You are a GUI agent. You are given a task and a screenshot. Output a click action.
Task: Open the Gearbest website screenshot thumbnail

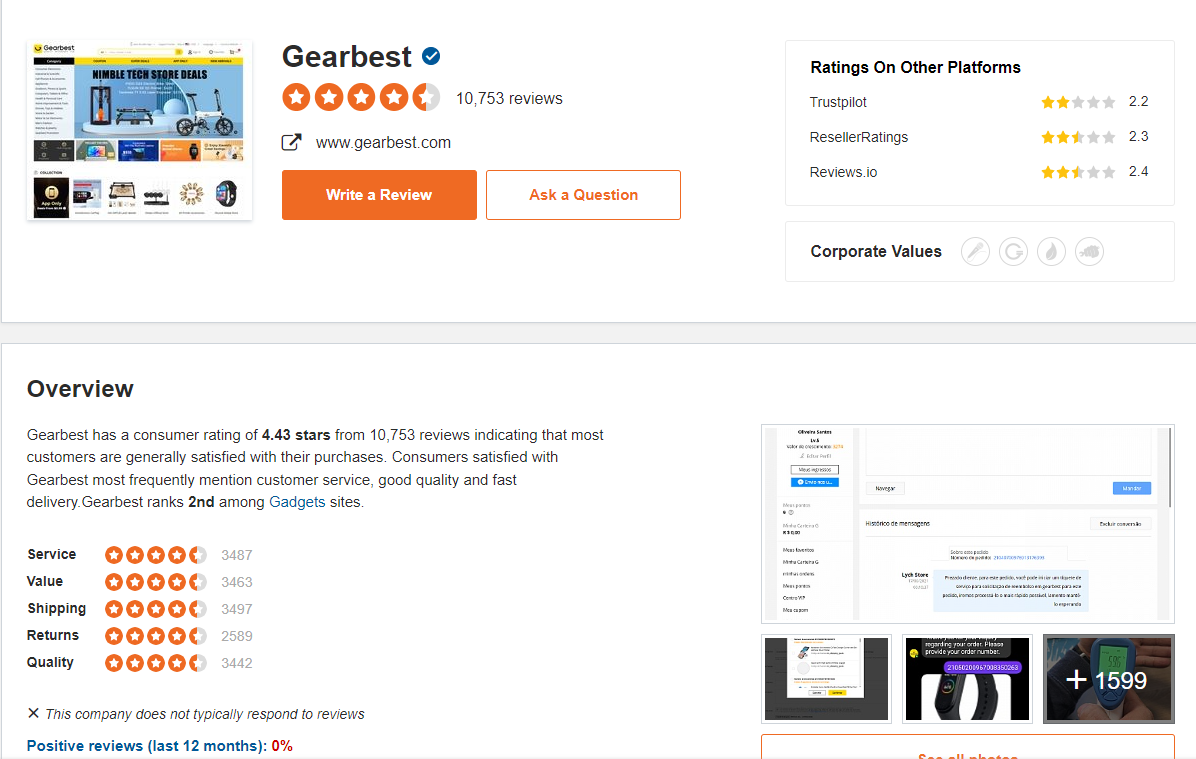139,130
